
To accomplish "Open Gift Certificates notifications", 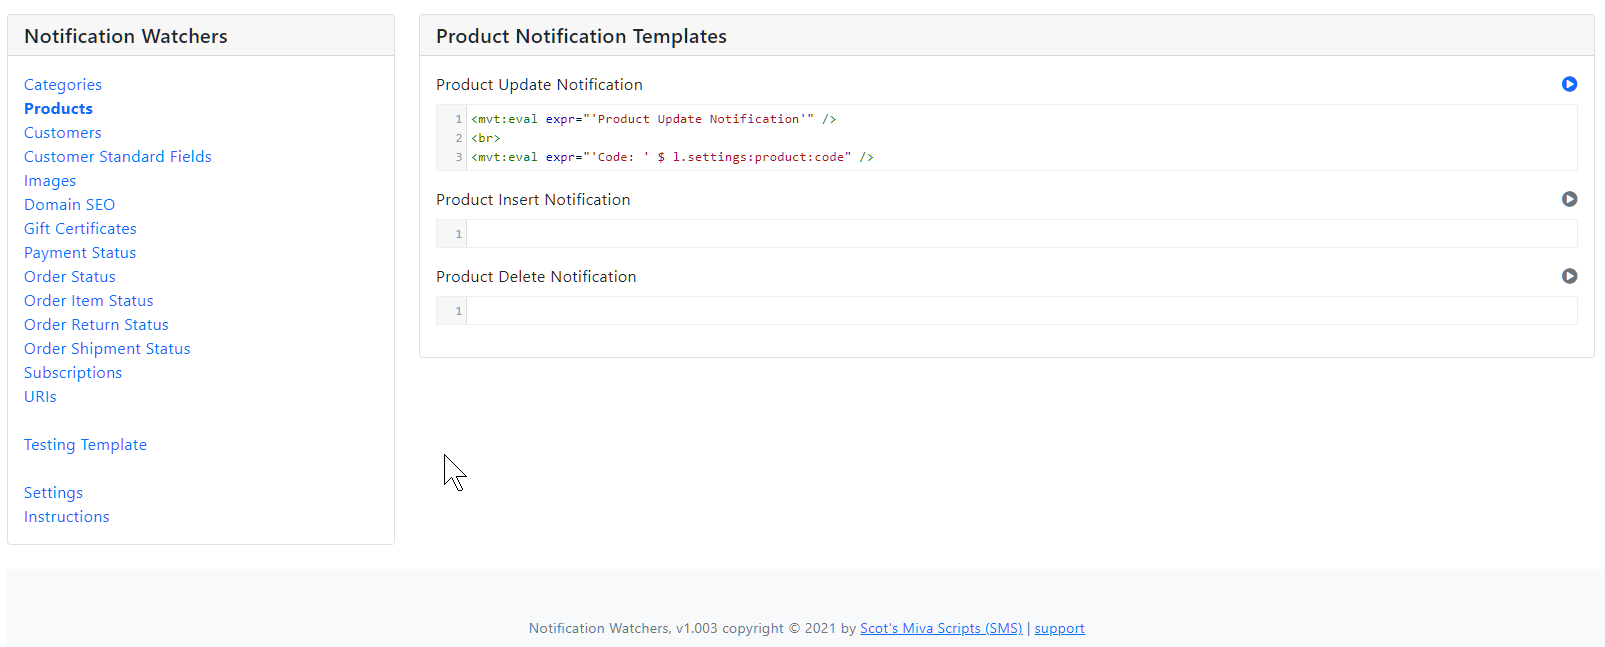I will [80, 229].
